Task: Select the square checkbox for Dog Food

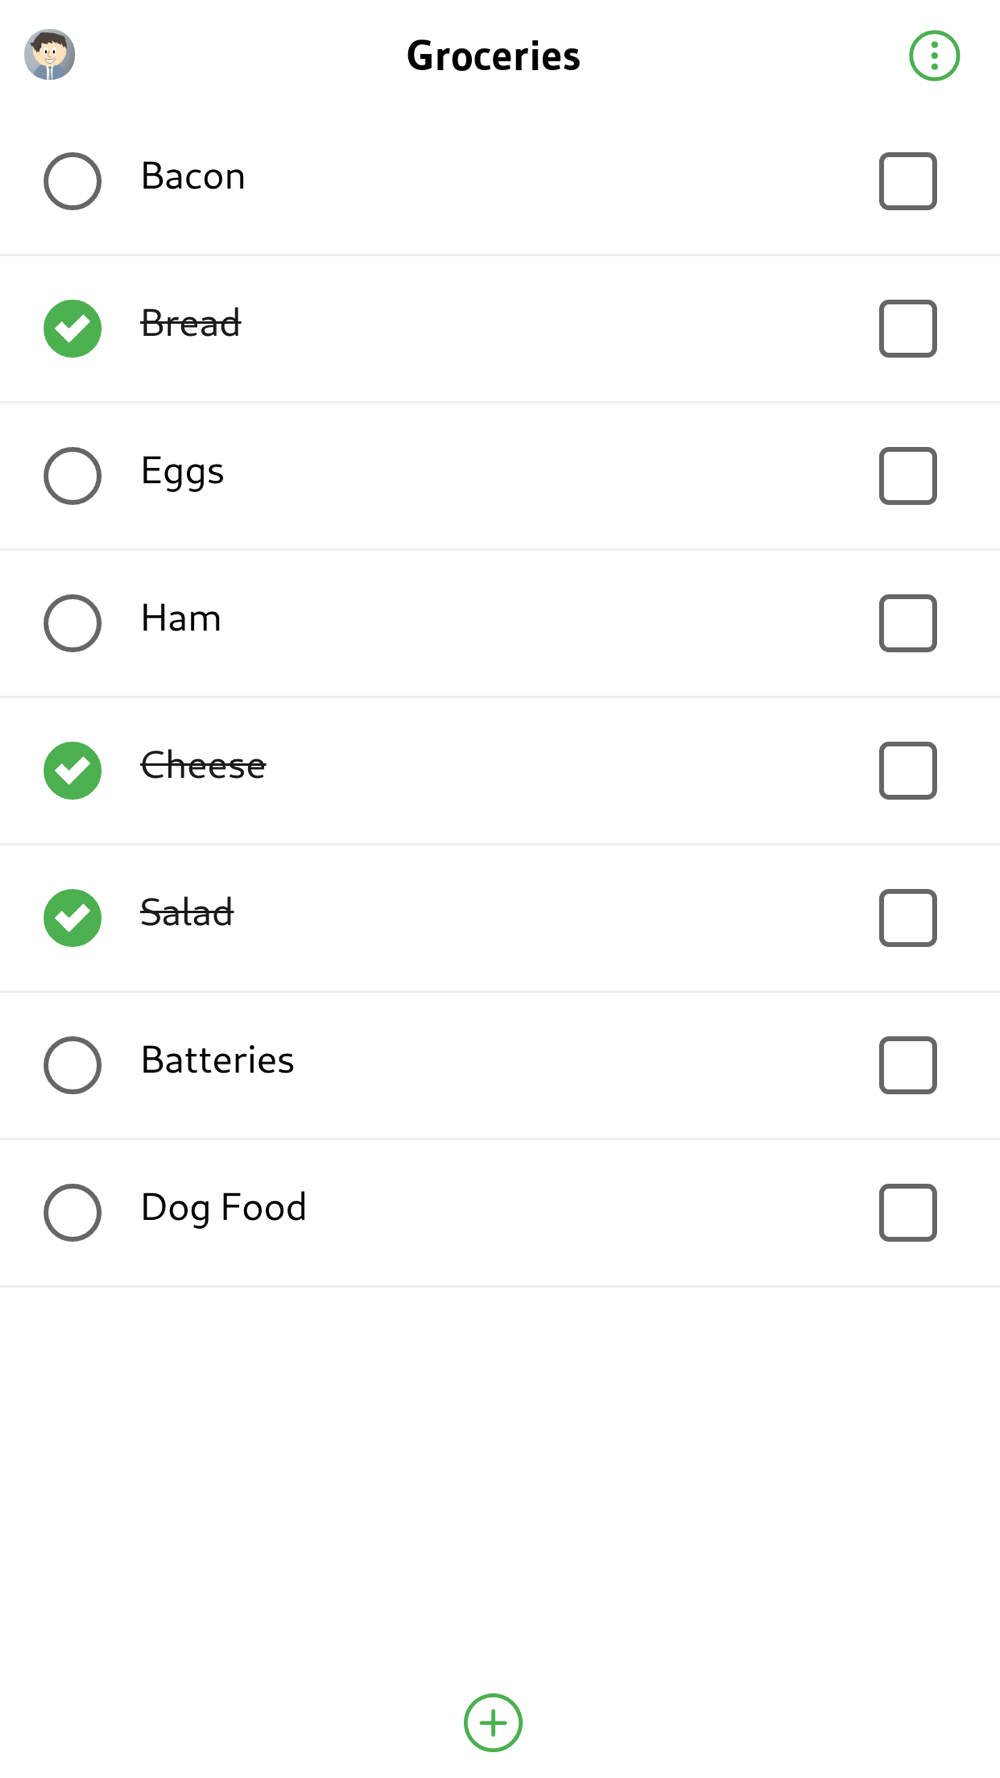Action: click(x=907, y=1212)
